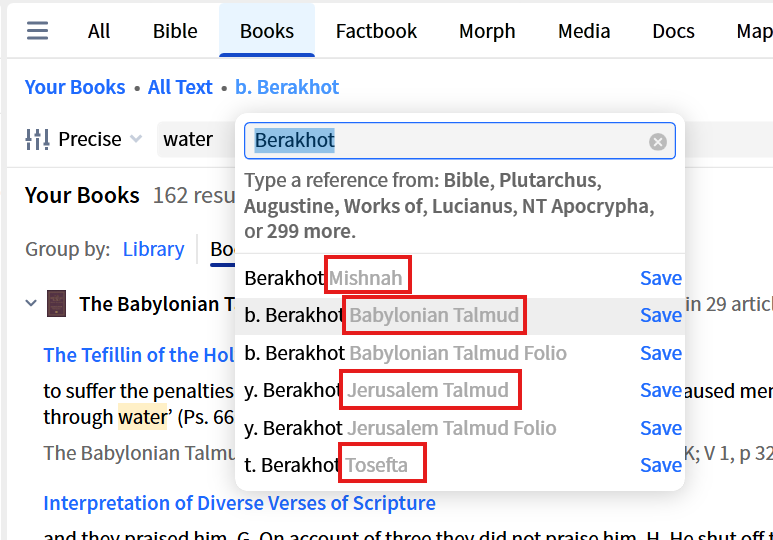This screenshot has height=540, width=773.
Task: Save the y. Berakhot Jerusalem Talmud Folio reference
Action: 661,428
